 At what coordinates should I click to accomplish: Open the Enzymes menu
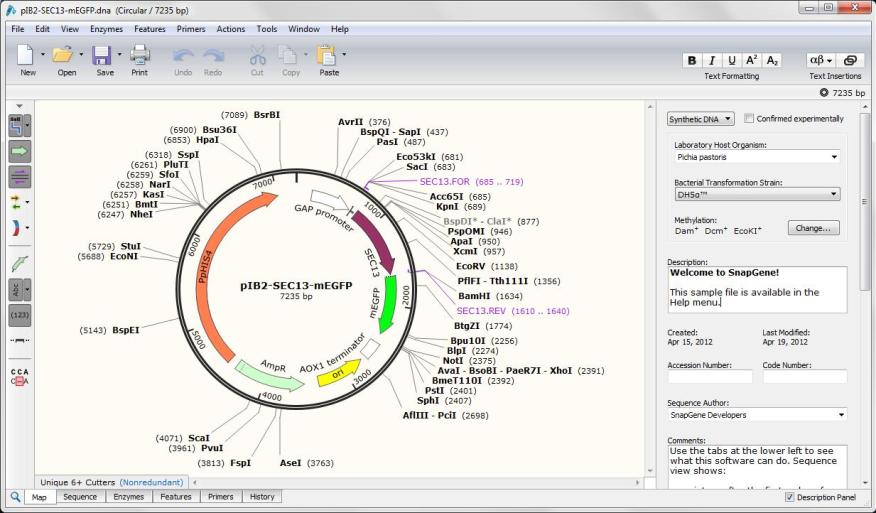click(x=106, y=29)
